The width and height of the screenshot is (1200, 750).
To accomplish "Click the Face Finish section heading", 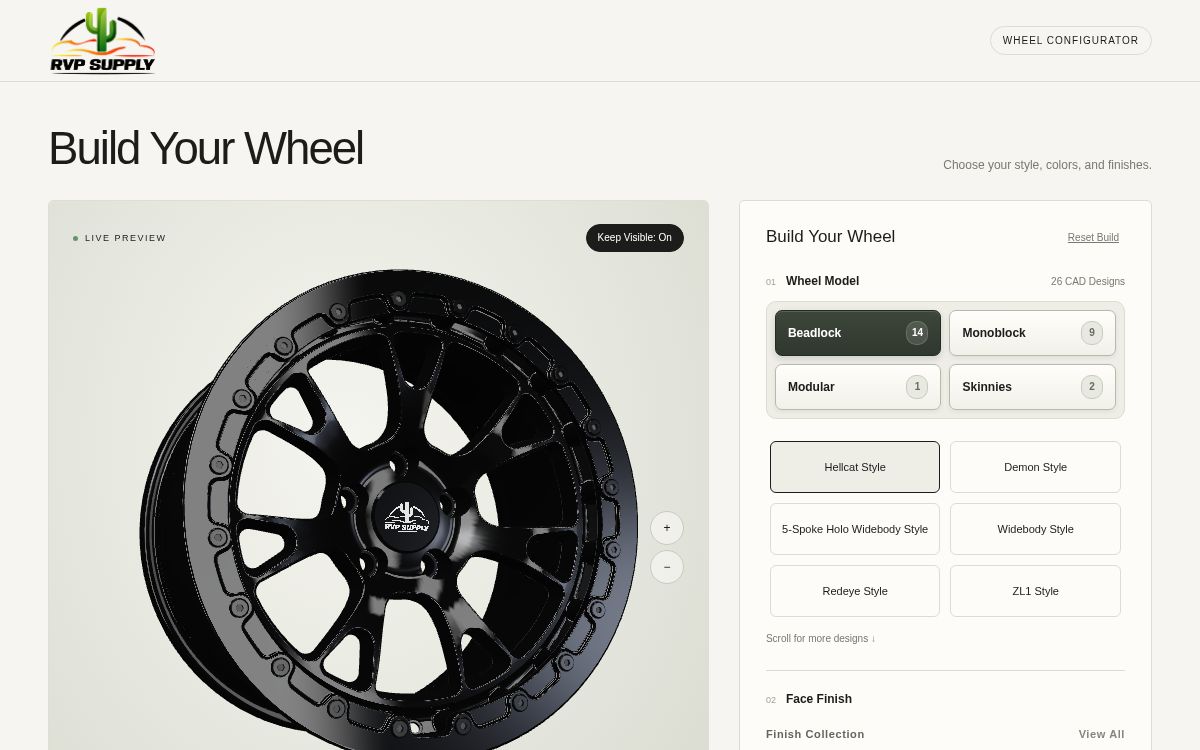I will 819,699.
